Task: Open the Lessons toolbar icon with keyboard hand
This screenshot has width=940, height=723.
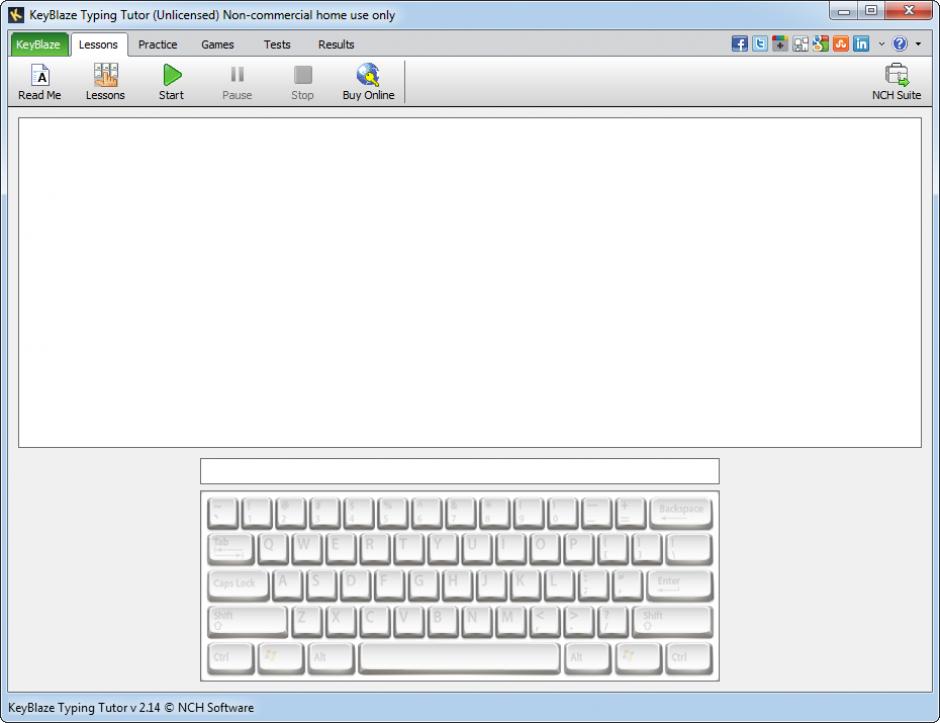Action: 105,82
